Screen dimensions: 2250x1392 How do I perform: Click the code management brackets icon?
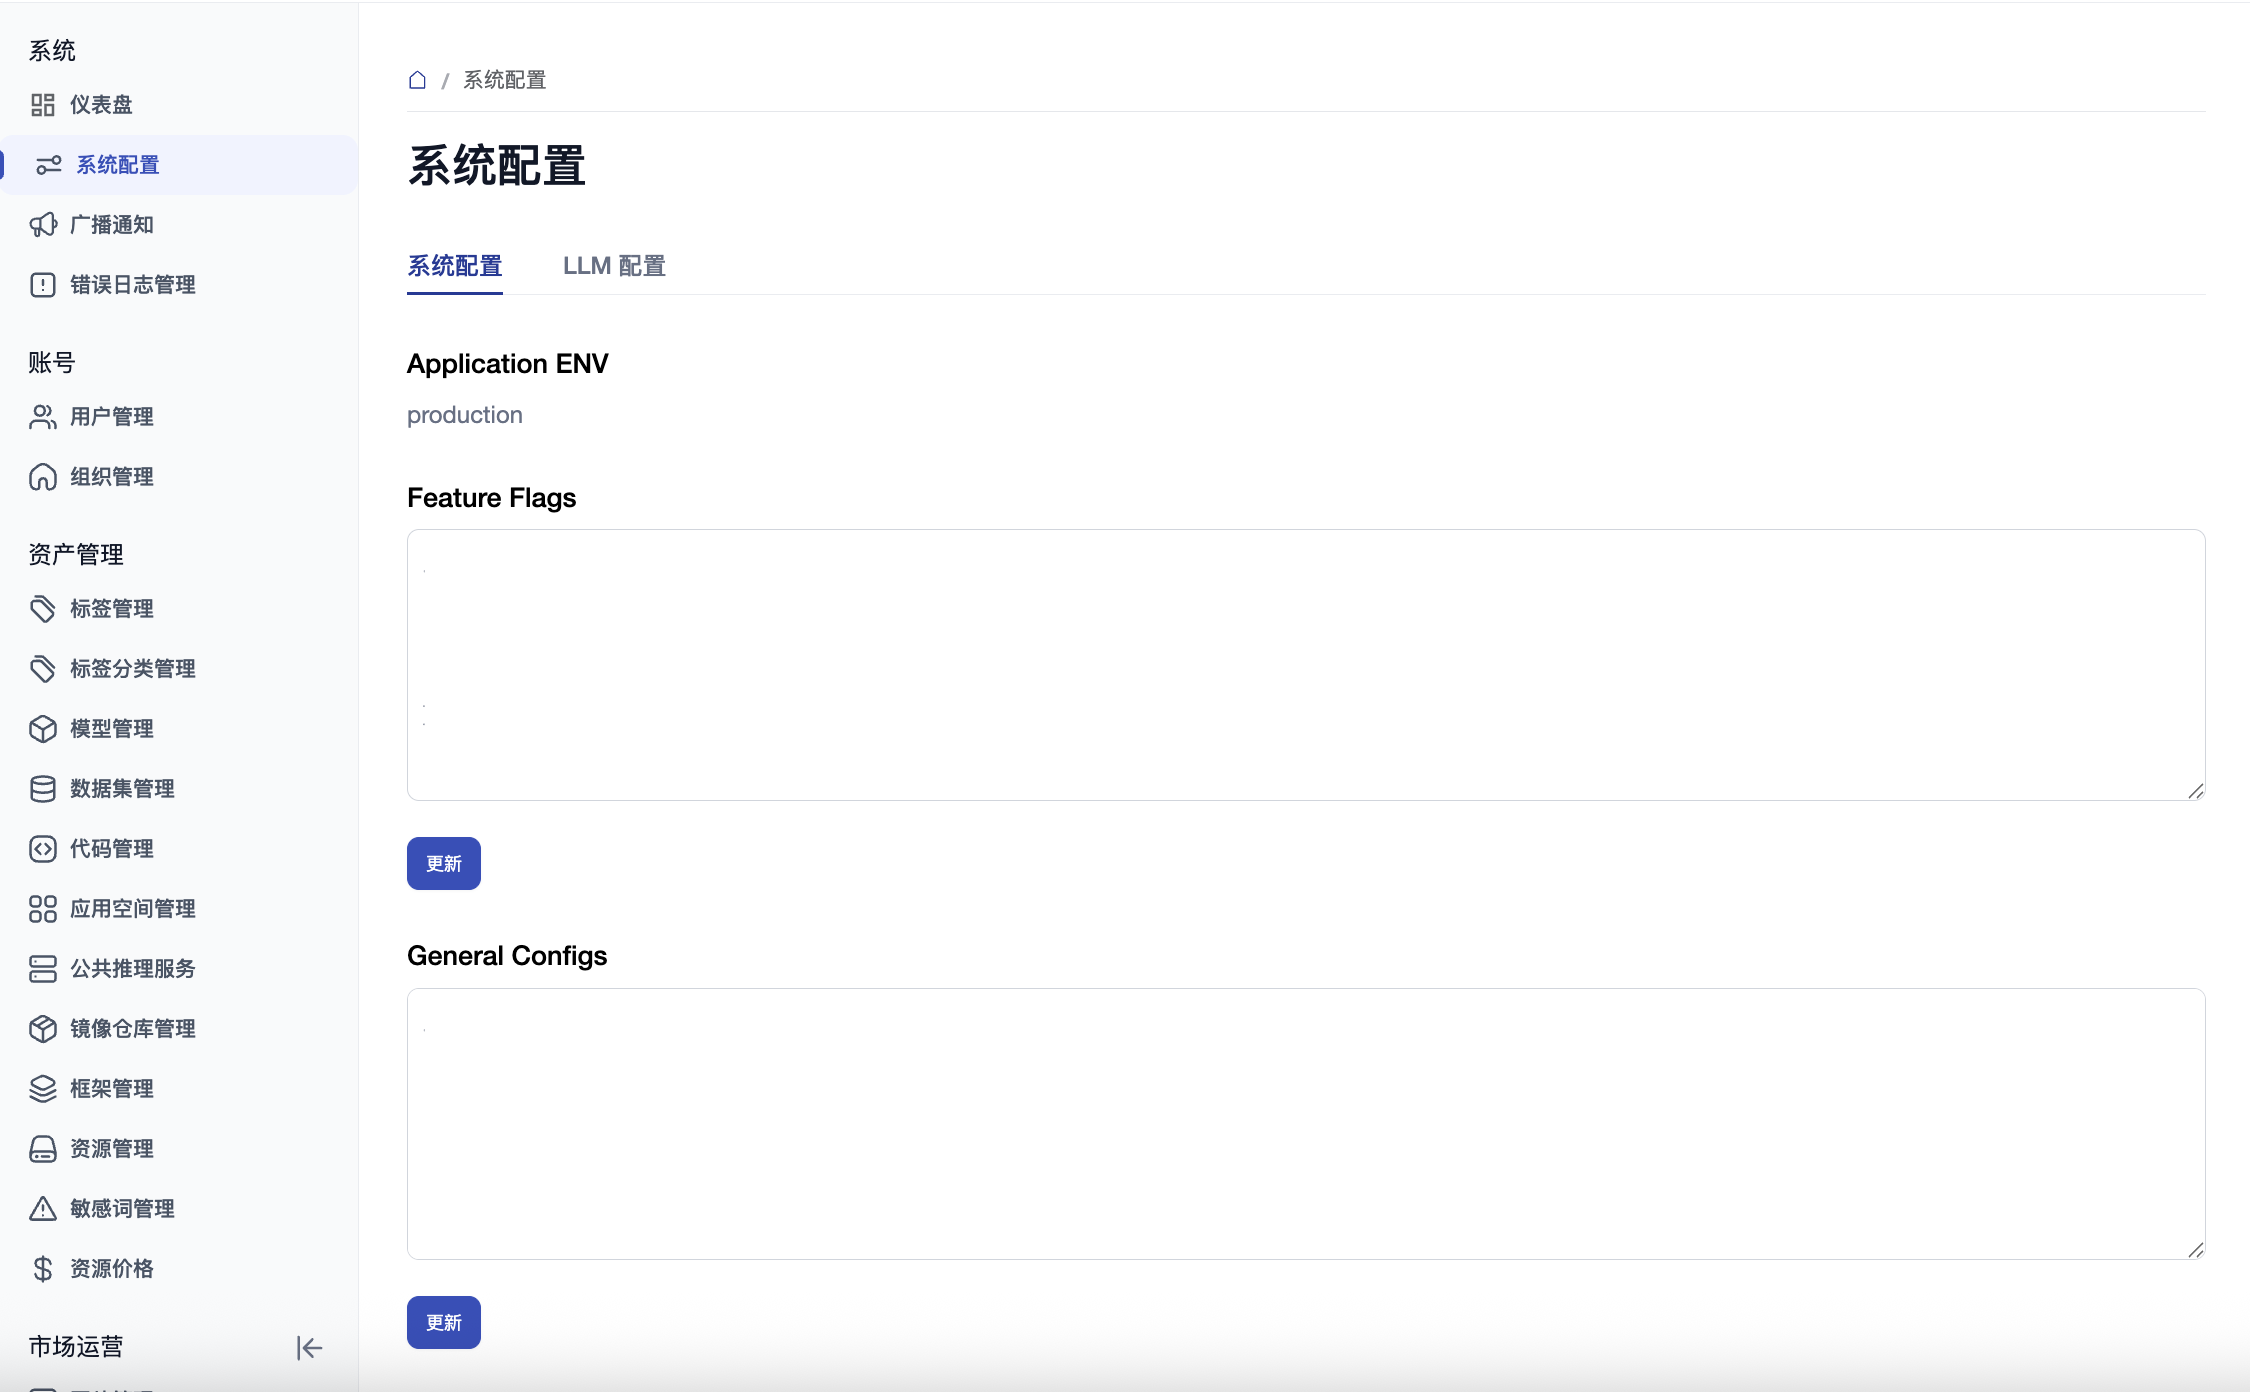coord(43,849)
